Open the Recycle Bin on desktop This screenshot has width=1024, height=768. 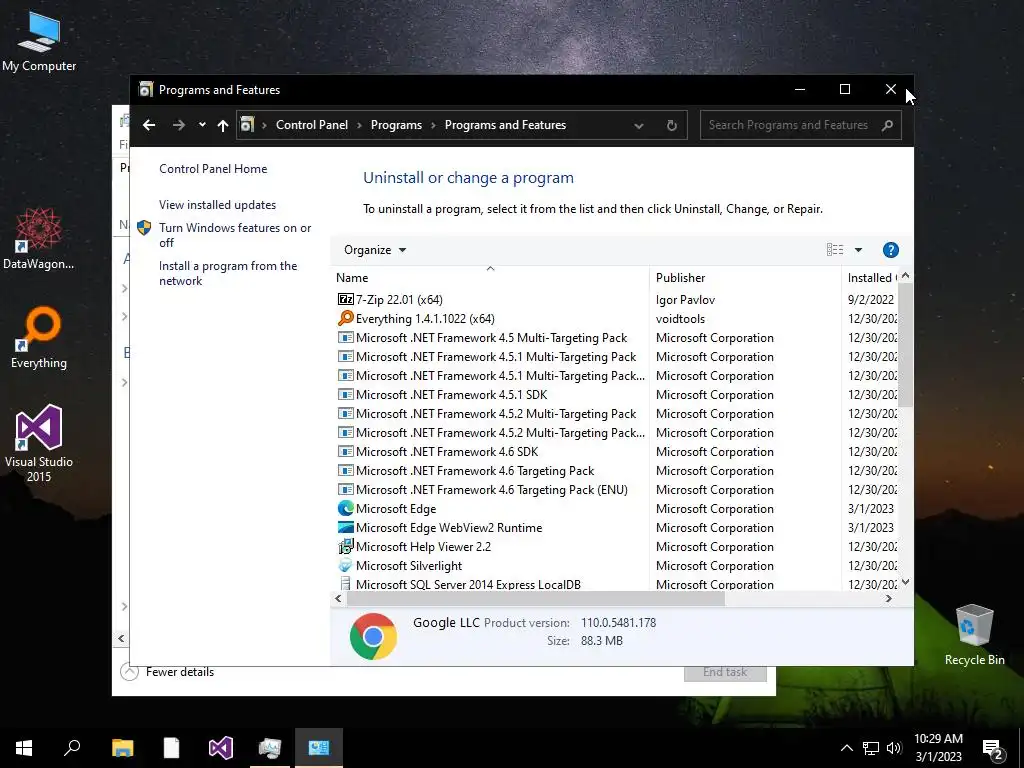(x=974, y=635)
